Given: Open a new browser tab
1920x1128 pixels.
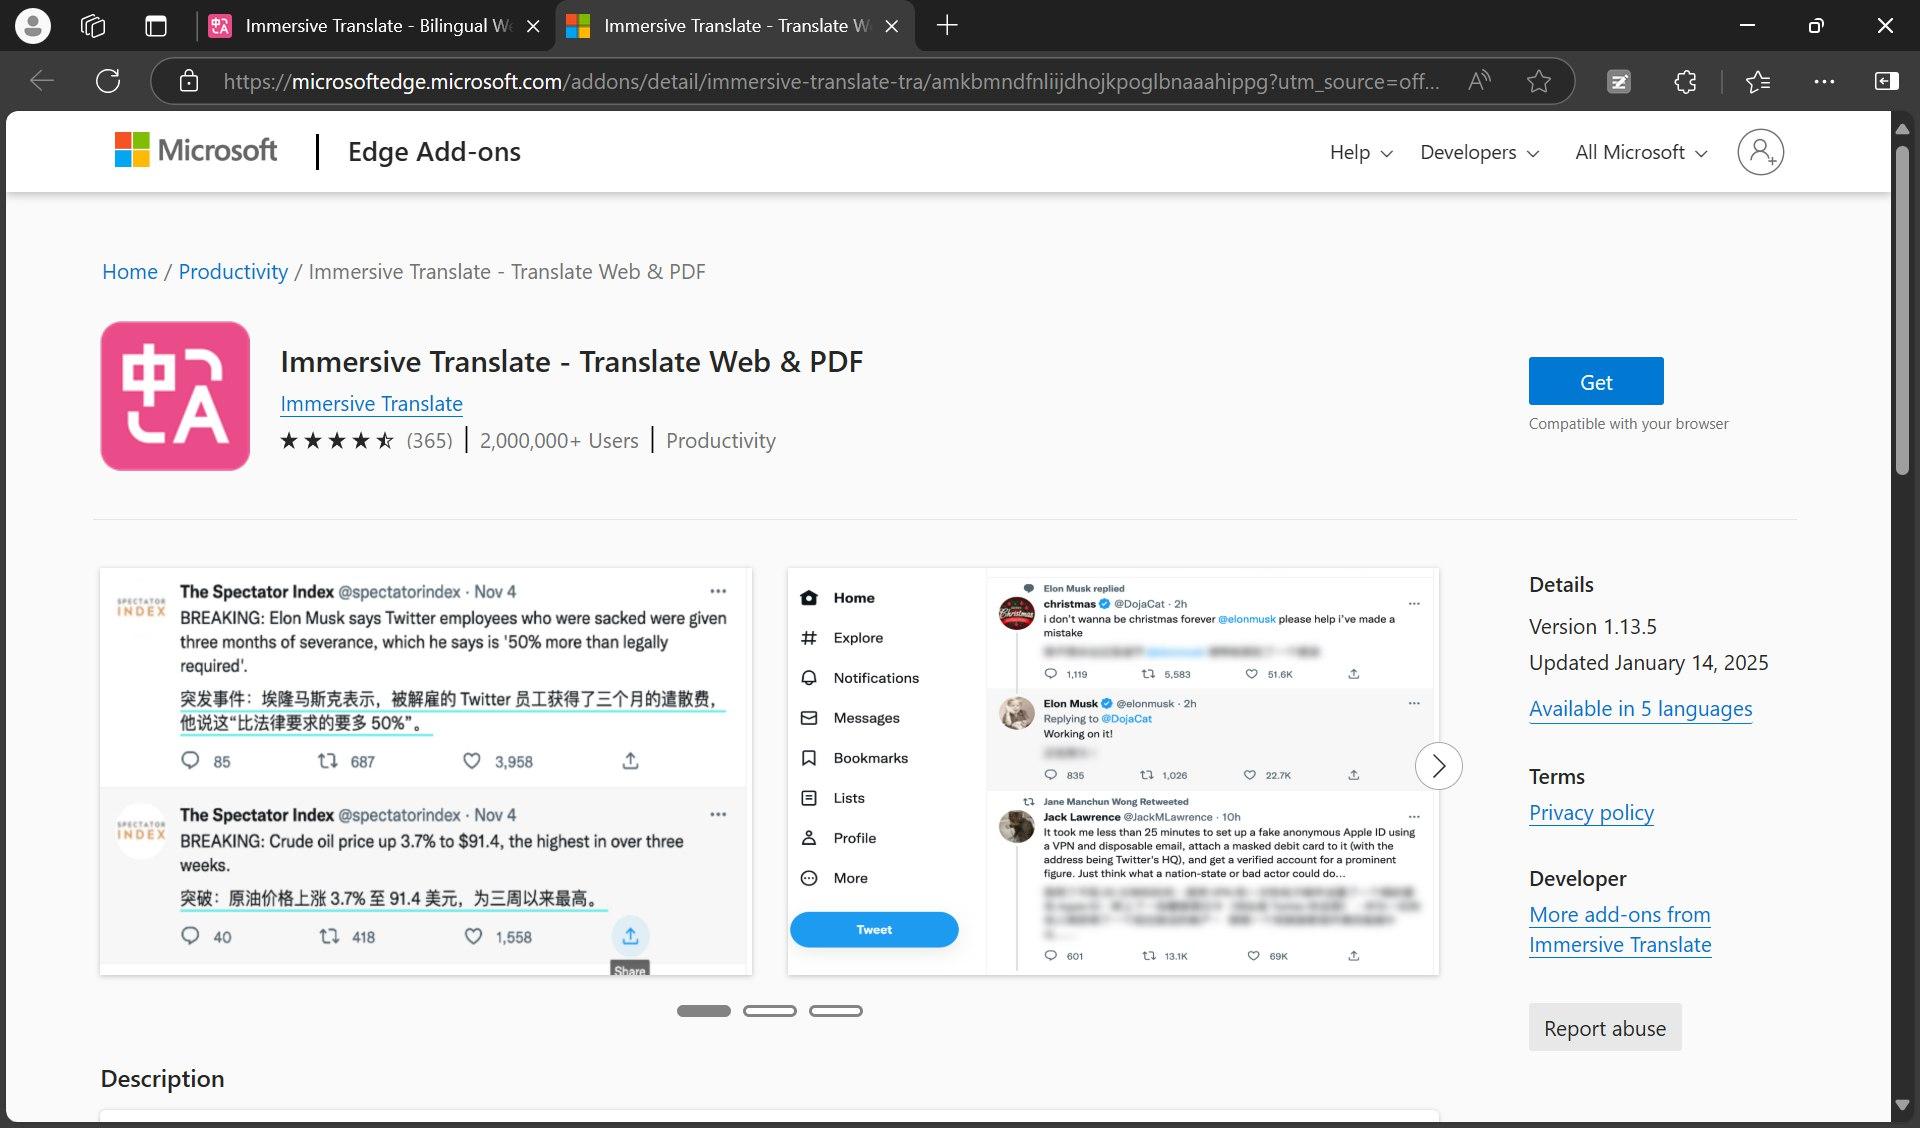Looking at the screenshot, I should [x=946, y=26].
